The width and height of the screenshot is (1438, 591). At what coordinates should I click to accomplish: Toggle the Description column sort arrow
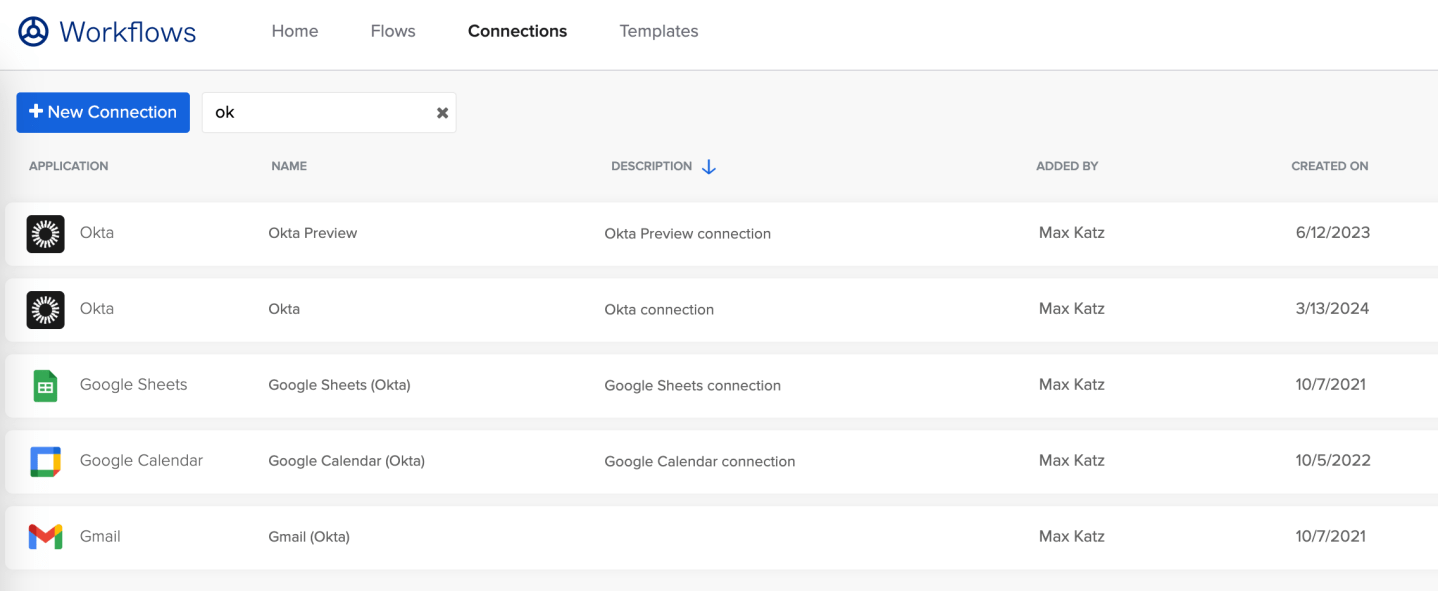point(709,166)
